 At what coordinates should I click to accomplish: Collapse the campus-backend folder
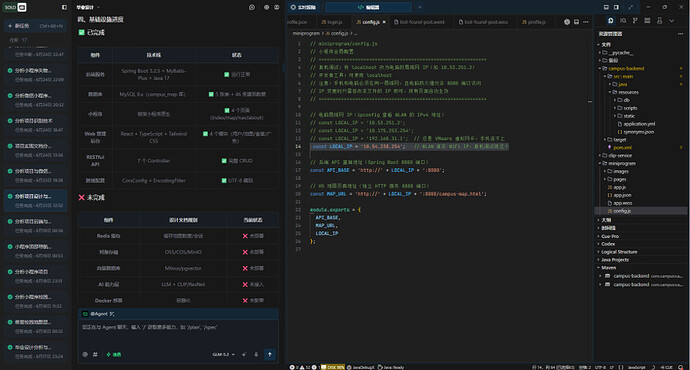(626, 68)
